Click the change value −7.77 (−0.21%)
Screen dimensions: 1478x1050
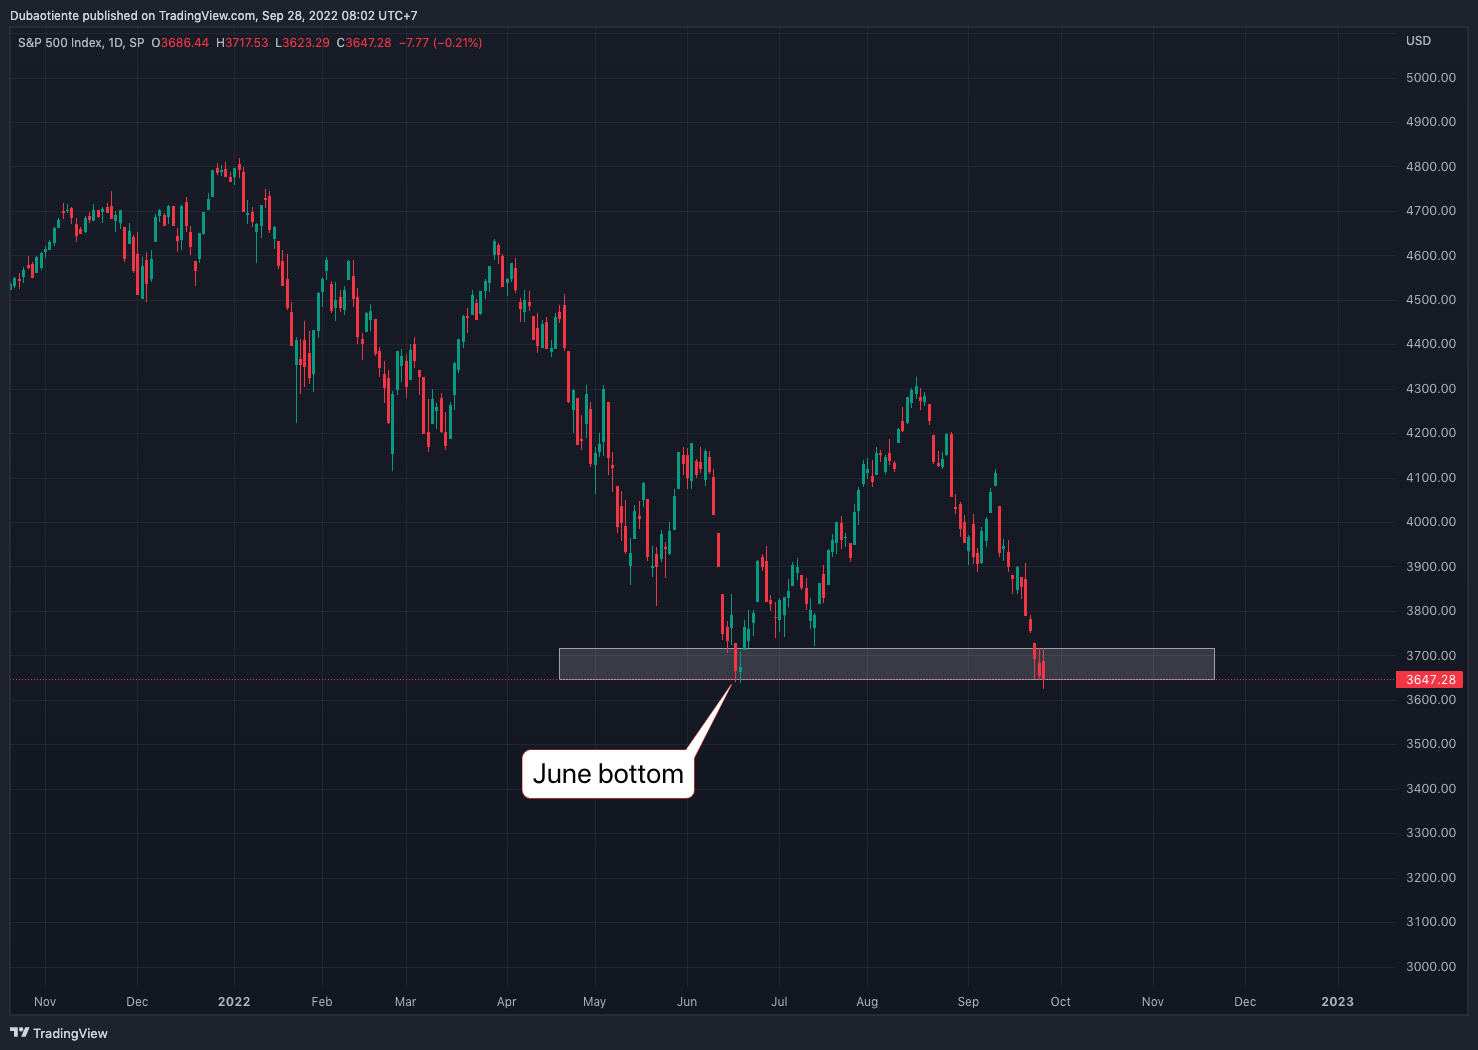coord(440,43)
